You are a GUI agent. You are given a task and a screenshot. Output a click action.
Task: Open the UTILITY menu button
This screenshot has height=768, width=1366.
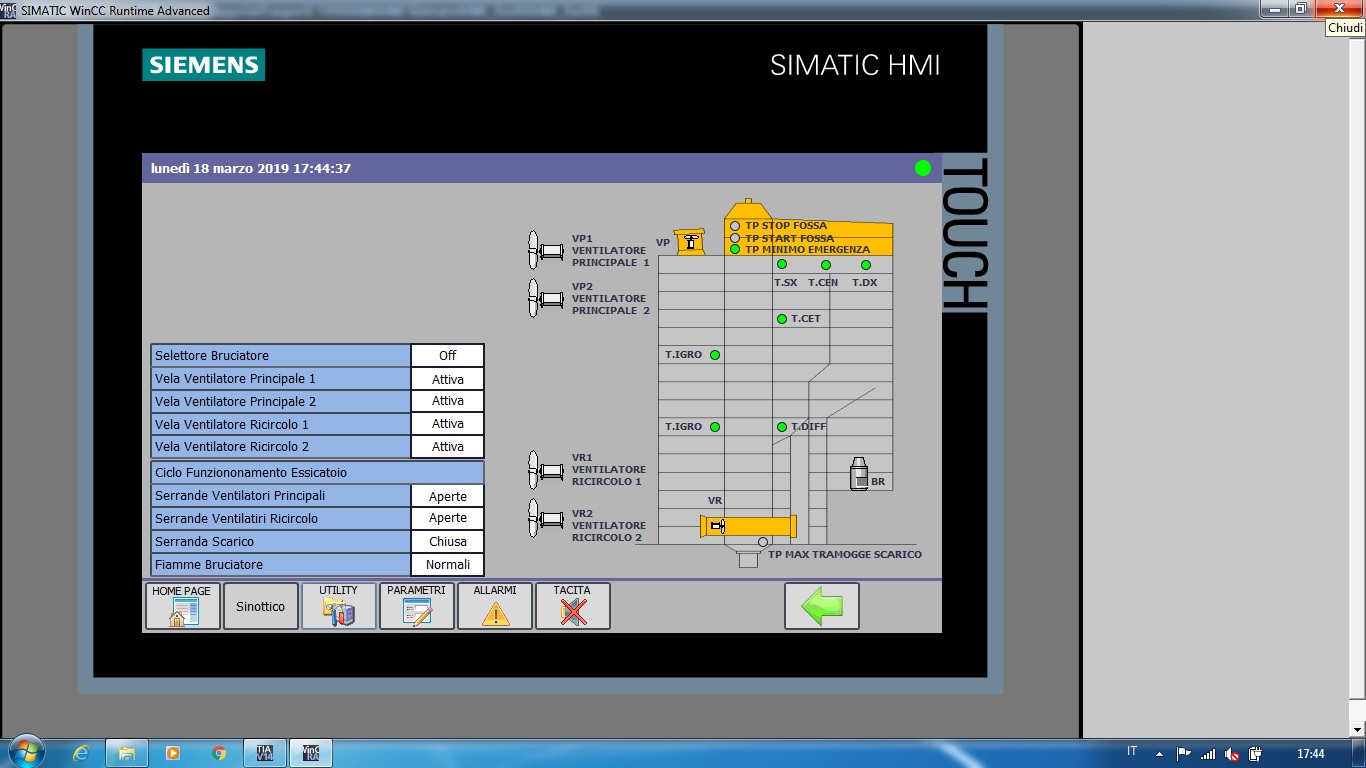tap(339, 606)
